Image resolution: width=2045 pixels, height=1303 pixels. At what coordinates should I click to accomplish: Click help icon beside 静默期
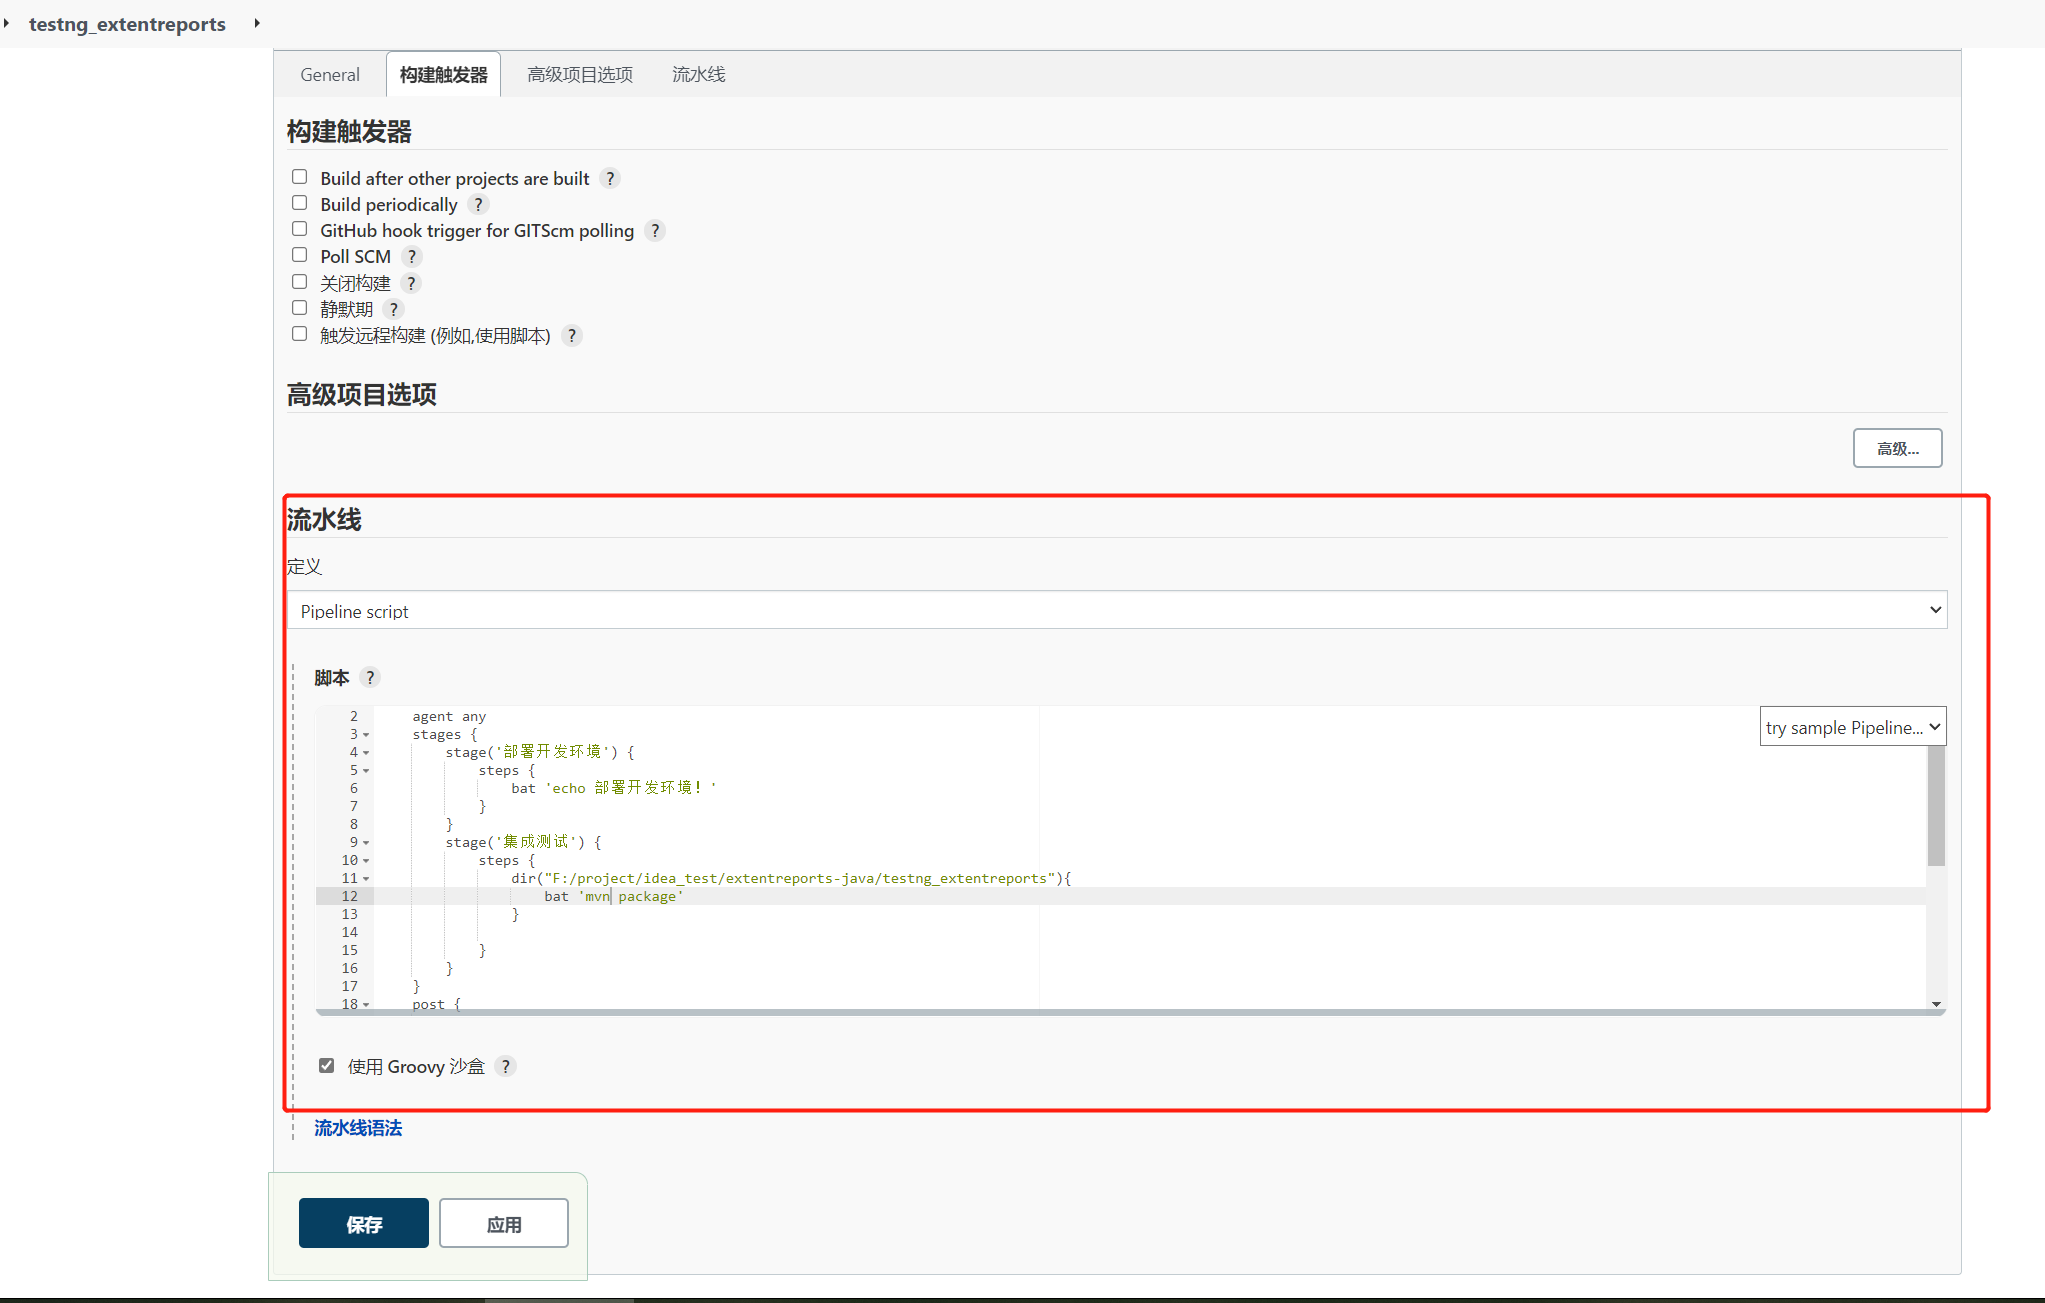coord(393,309)
